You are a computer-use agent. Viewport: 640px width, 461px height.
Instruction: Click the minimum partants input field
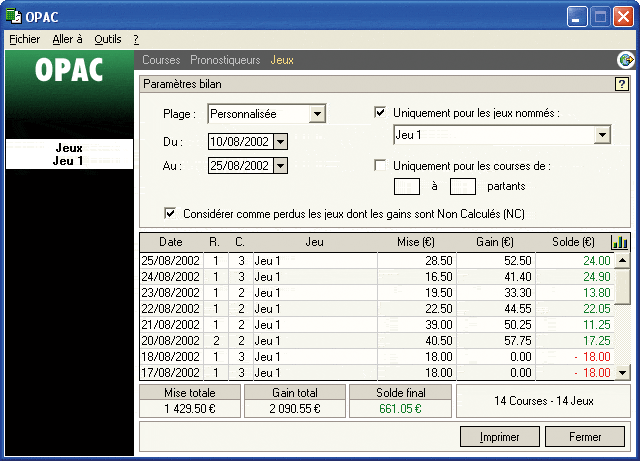coord(407,185)
